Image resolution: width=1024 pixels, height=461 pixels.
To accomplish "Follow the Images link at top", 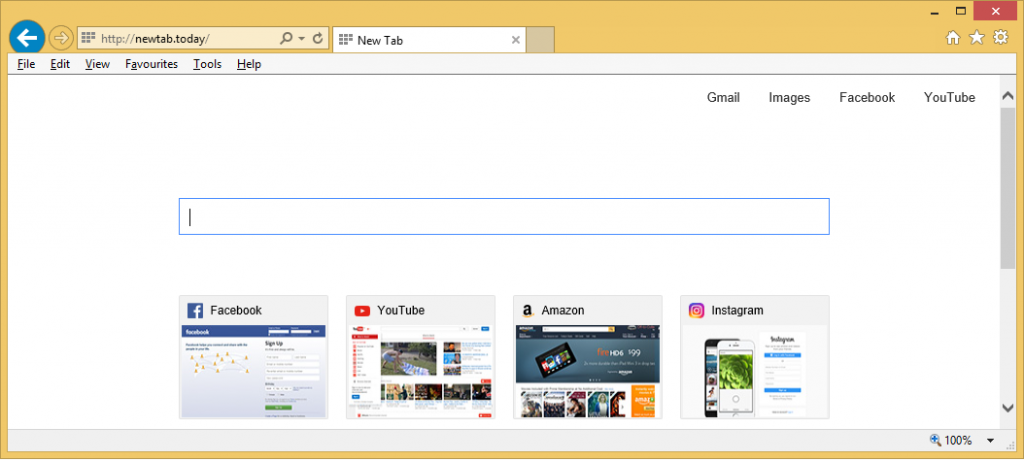I will [x=789, y=97].
